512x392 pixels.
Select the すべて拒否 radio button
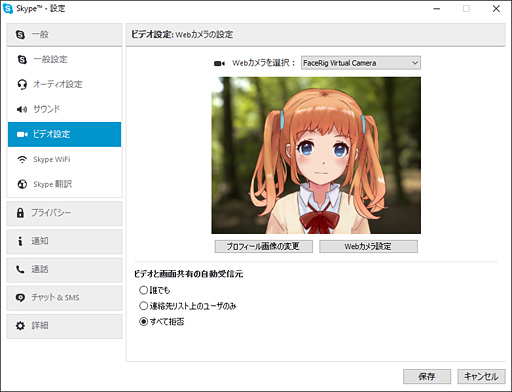[x=143, y=321]
